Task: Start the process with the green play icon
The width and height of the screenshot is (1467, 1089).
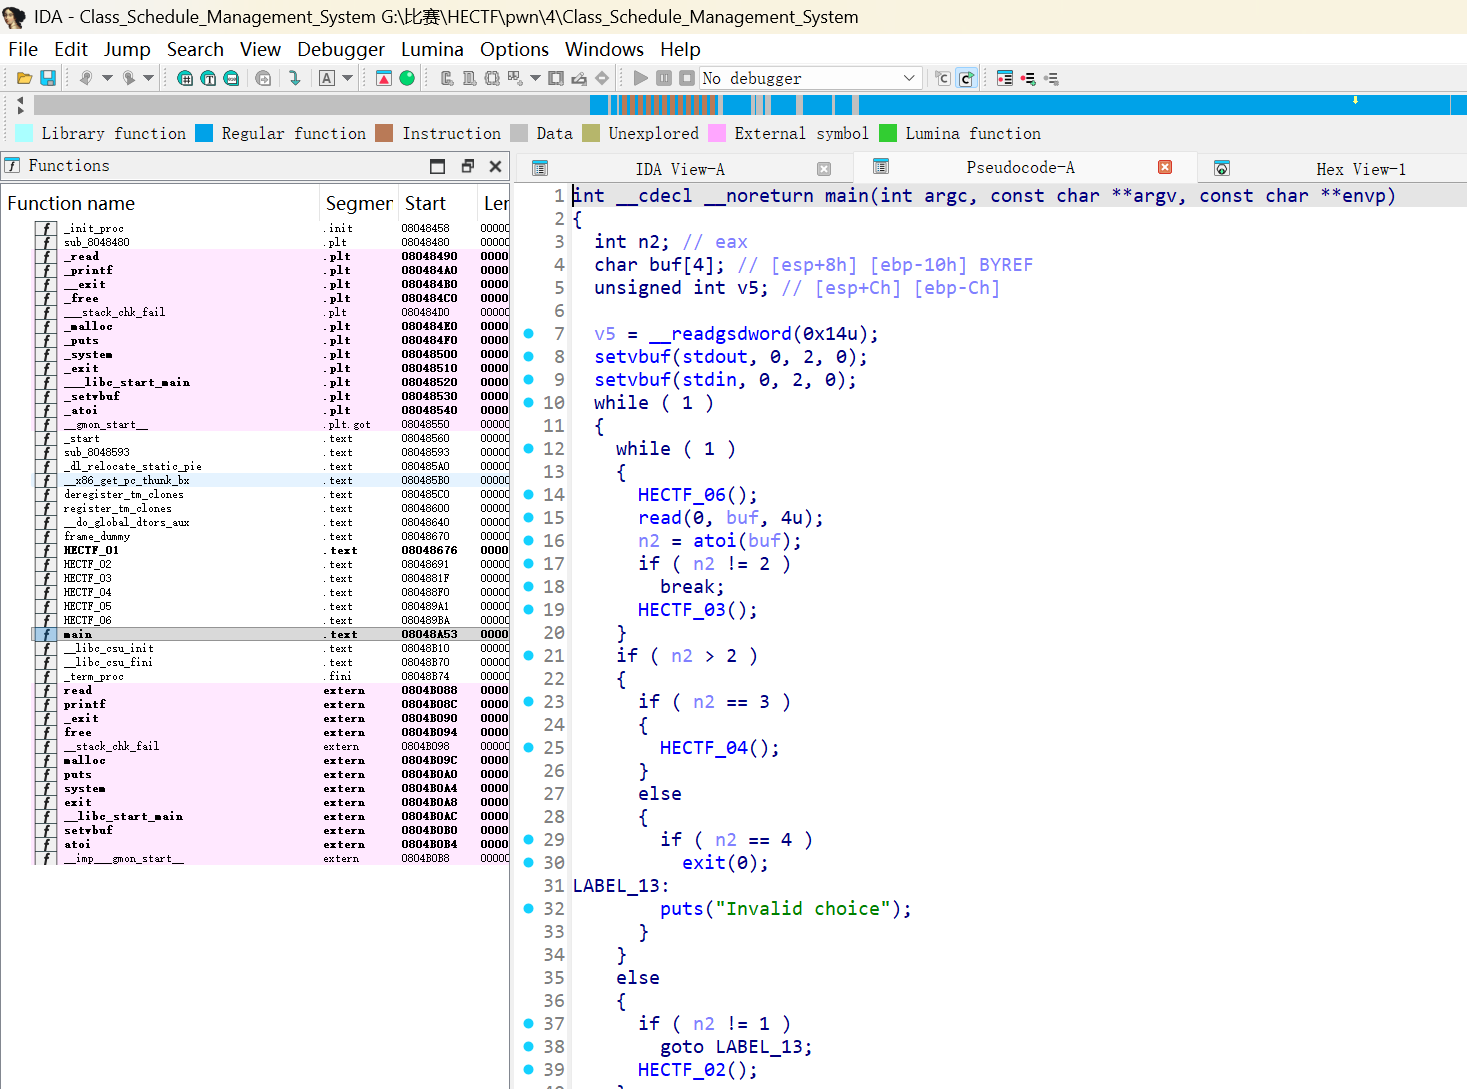Action: pos(639,77)
